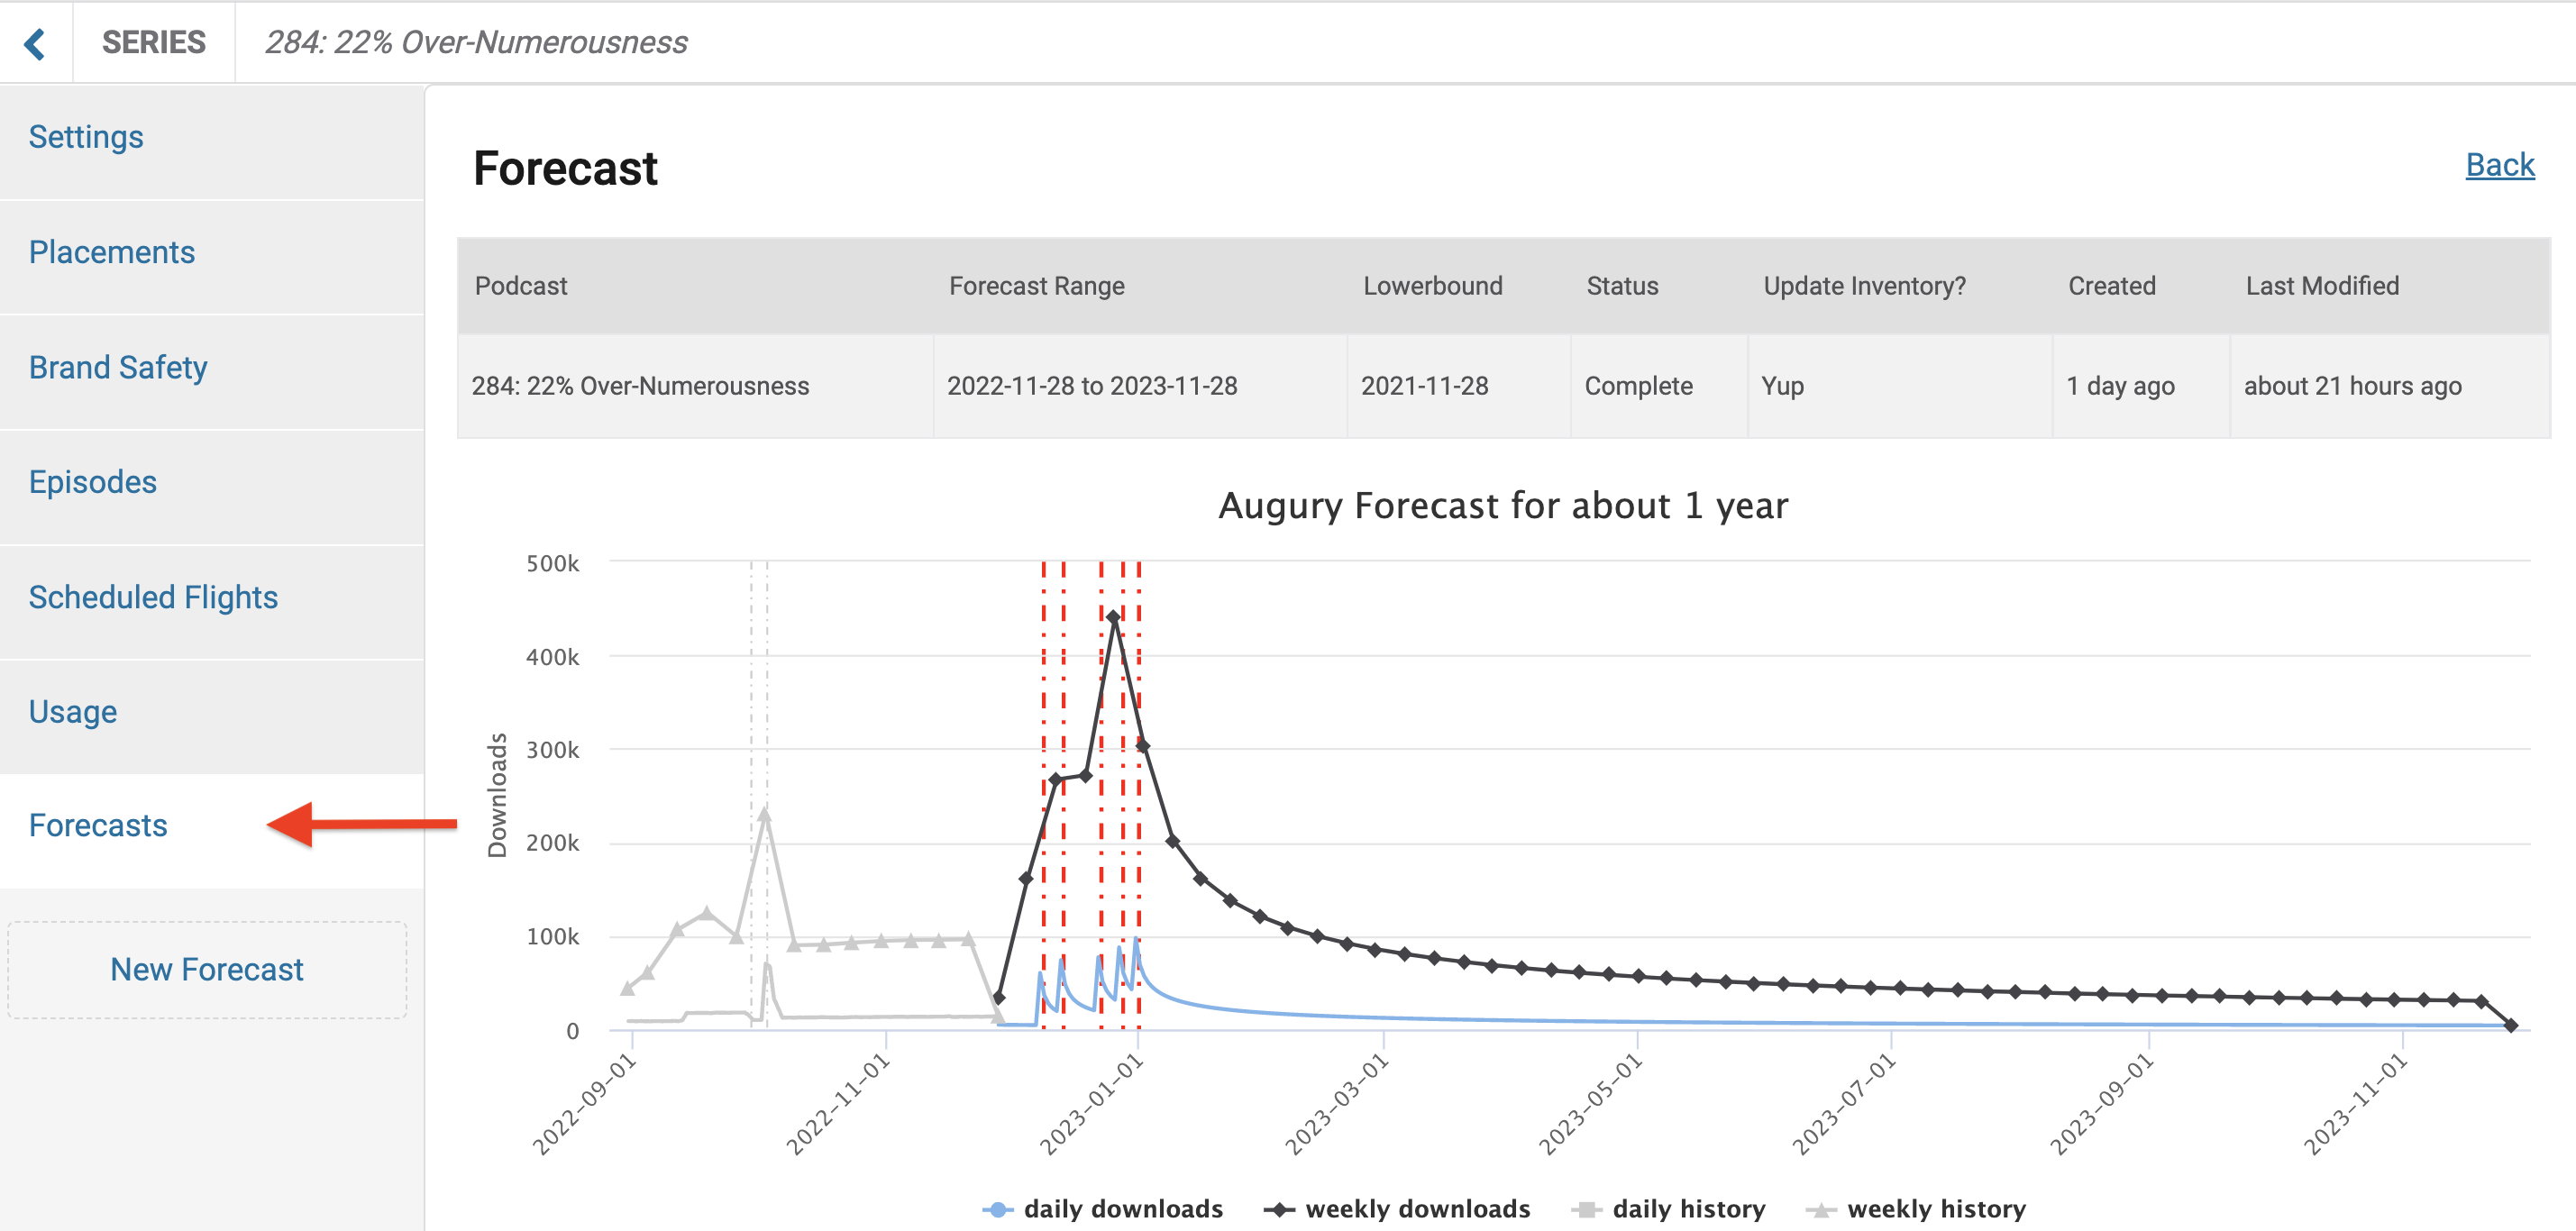Select the weekly downloads diamond legend icon

1281,1208
